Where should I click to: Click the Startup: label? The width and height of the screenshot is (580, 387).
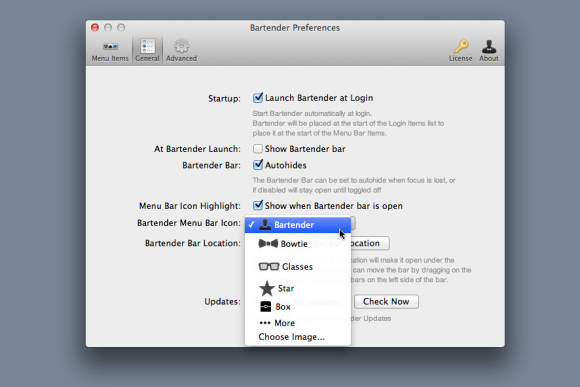coord(224,98)
